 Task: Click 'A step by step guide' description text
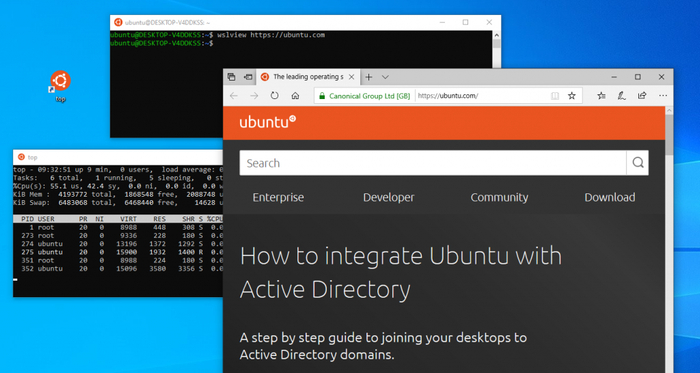tap(383, 346)
